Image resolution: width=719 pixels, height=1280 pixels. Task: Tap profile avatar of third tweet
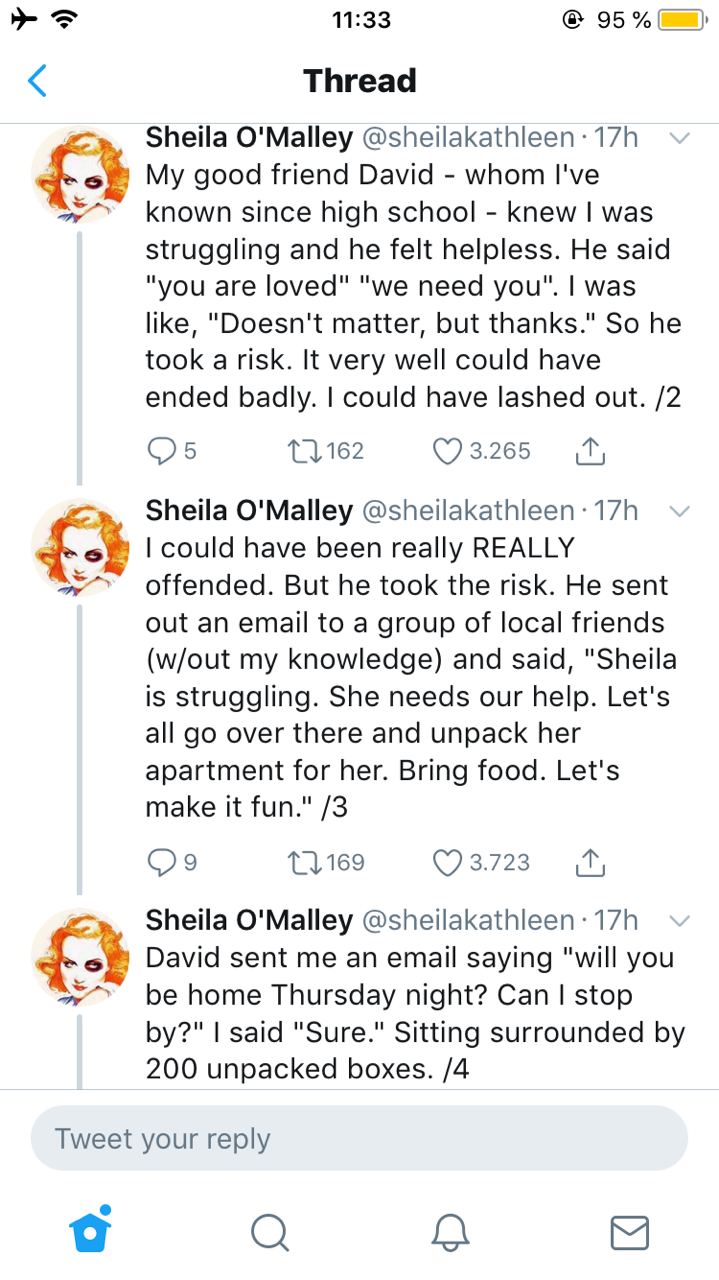[80, 955]
